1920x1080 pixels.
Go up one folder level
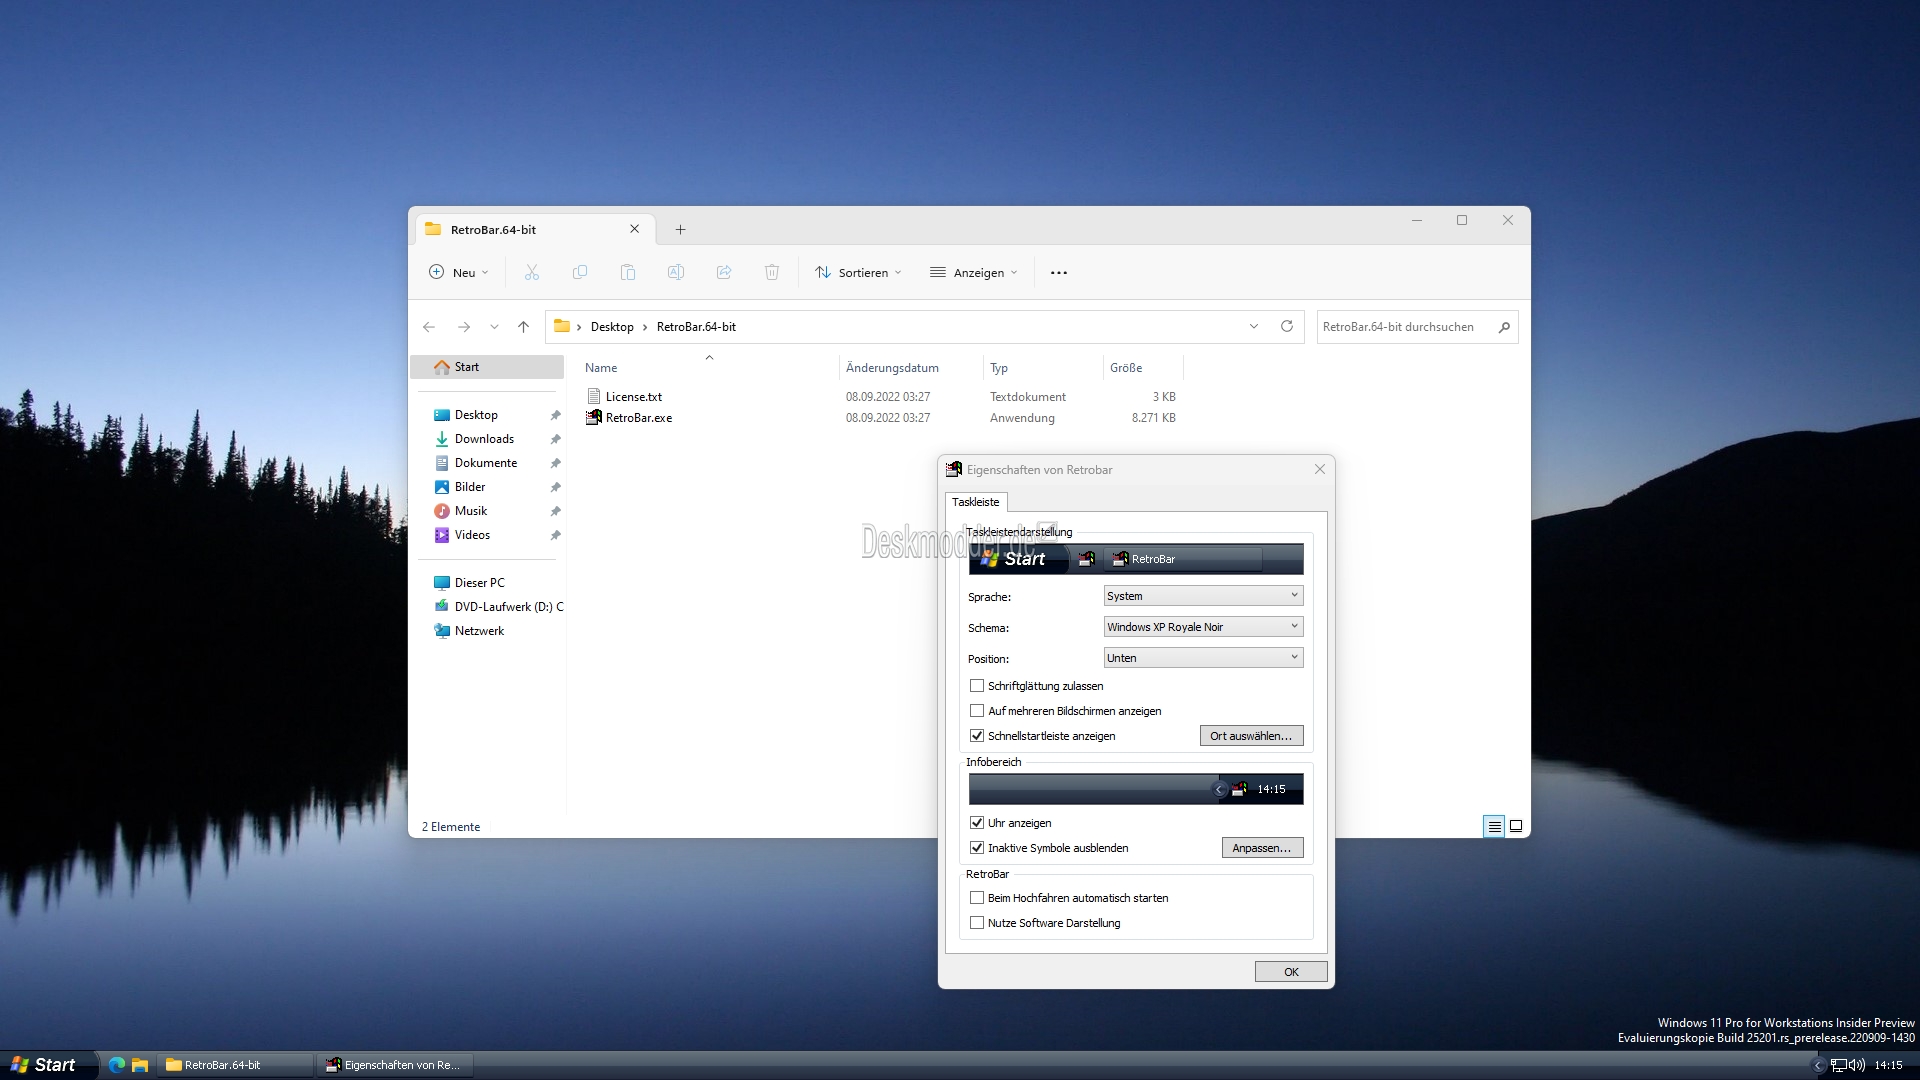click(523, 327)
